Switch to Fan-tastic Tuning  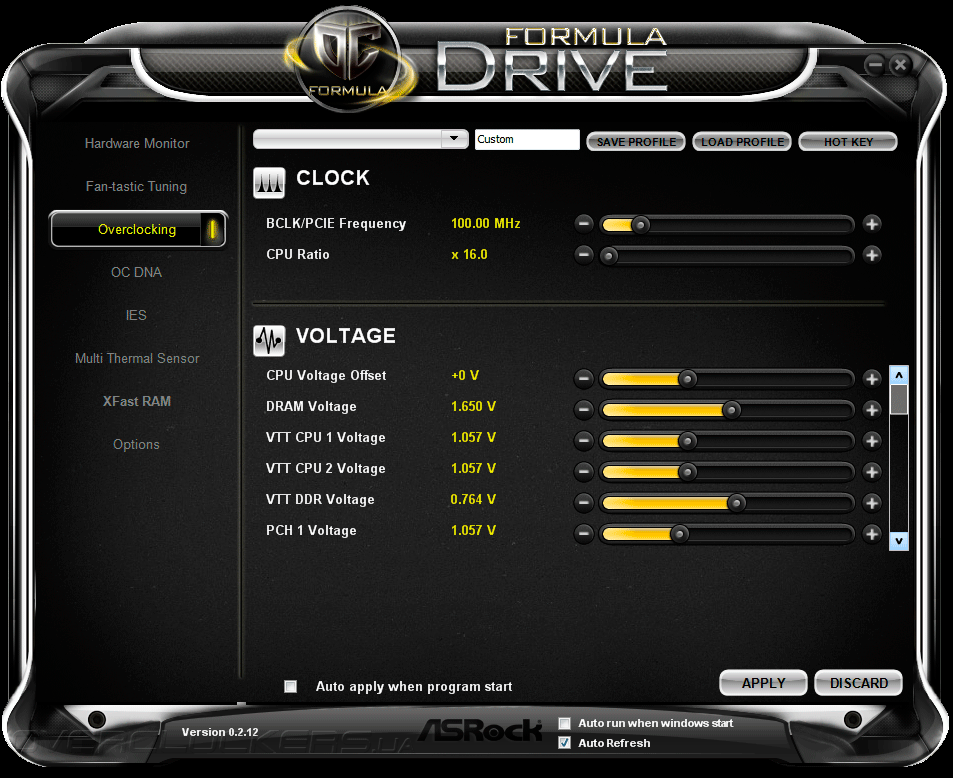point(136,187)
